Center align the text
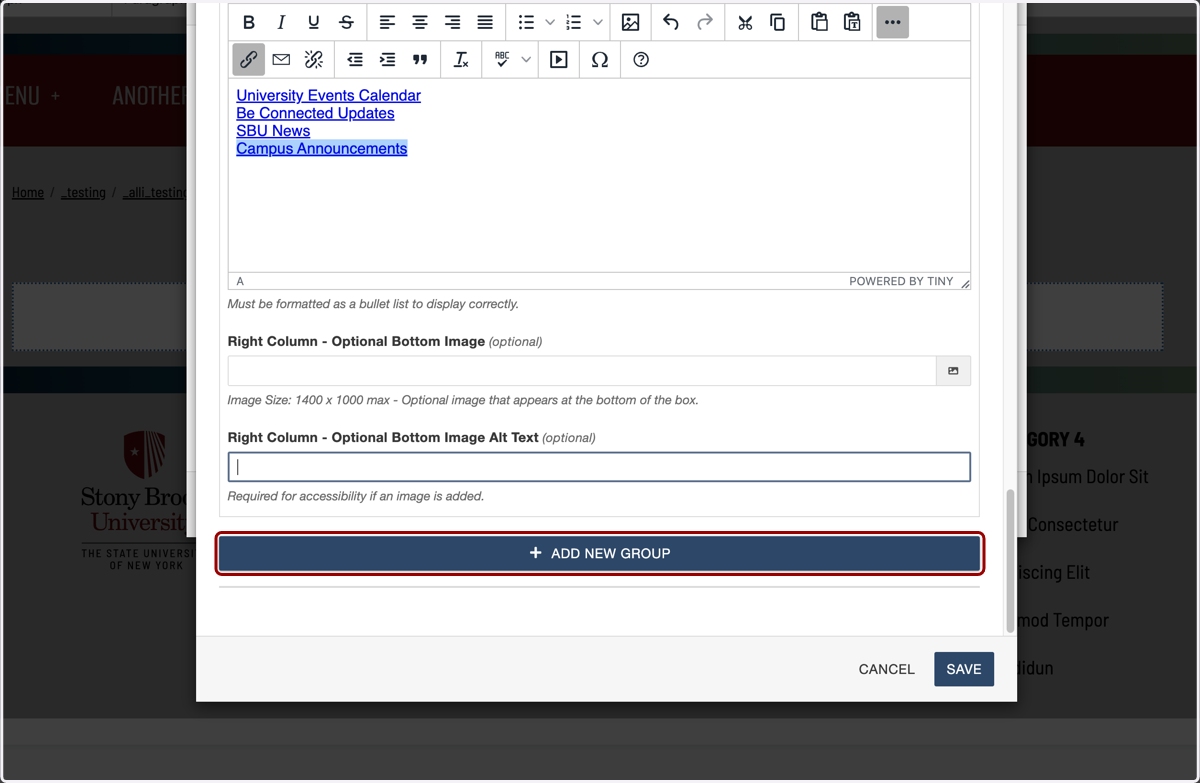This screenshot has width=1200, height=783. click(x=420, y=22)
